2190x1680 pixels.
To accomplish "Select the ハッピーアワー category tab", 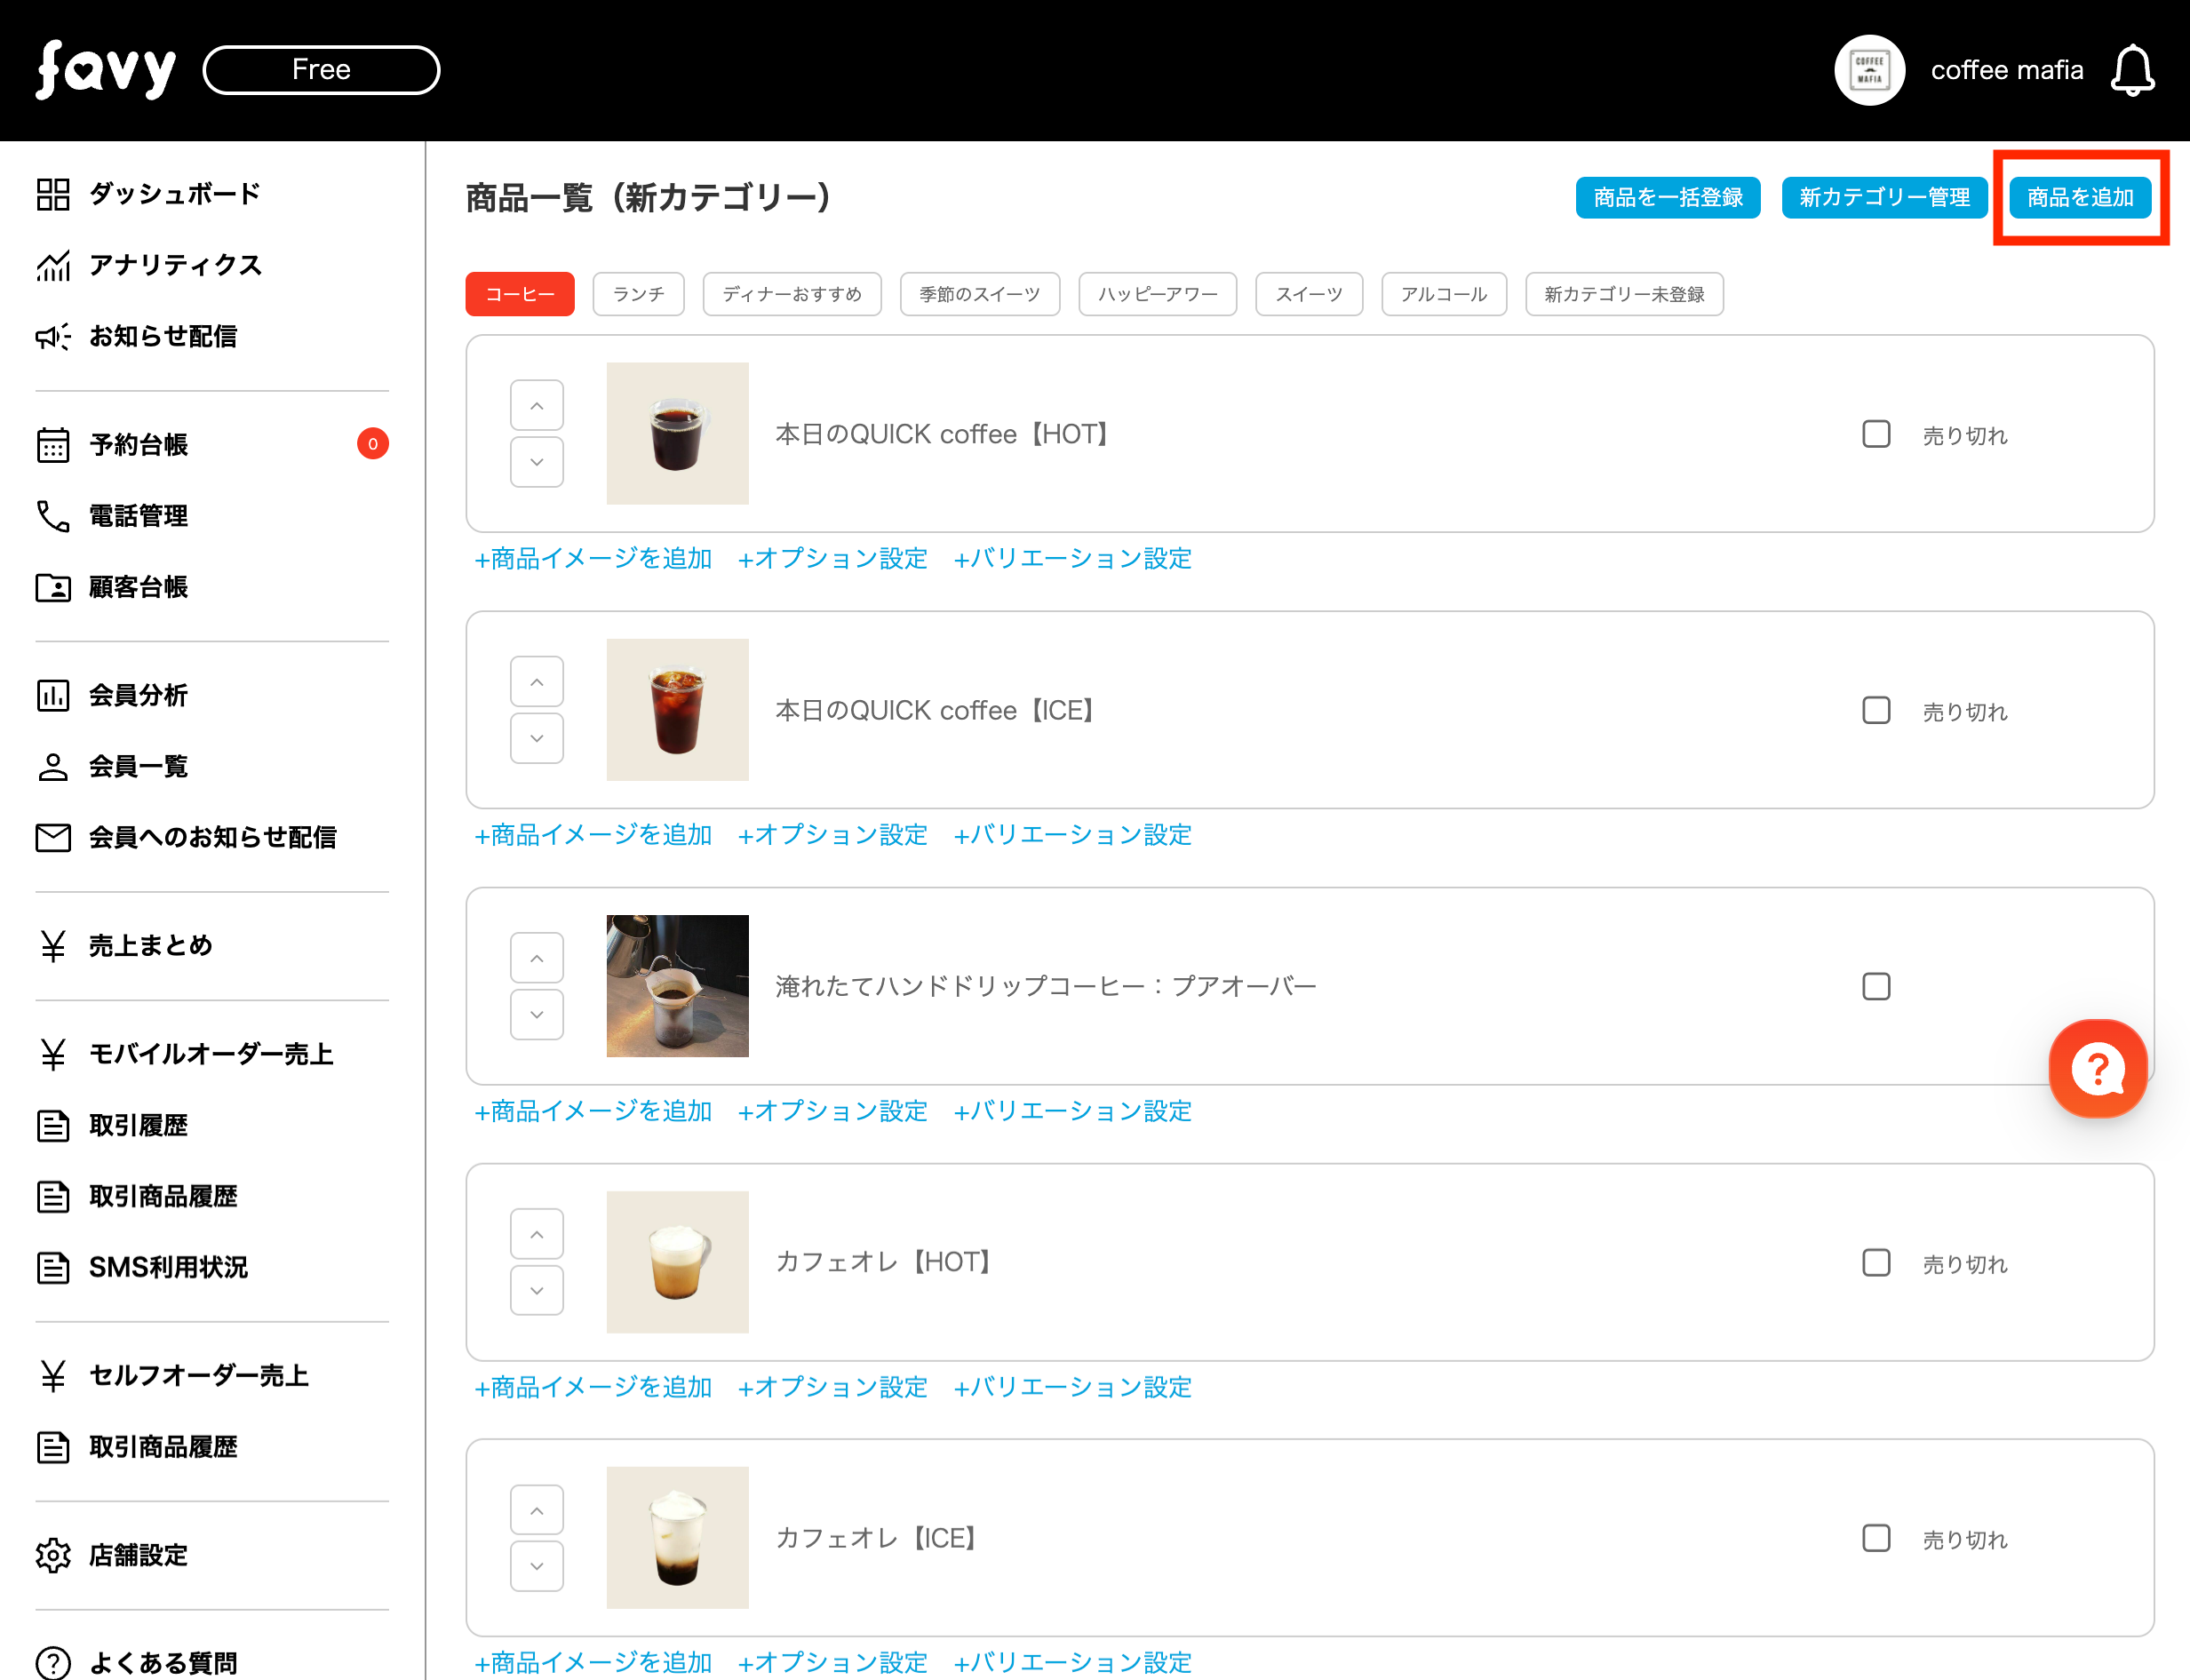I will 1157,294.
